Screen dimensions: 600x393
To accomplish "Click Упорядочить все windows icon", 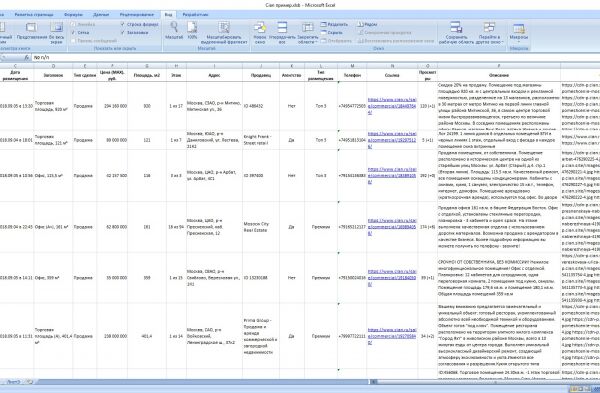I will pos(282,33).
